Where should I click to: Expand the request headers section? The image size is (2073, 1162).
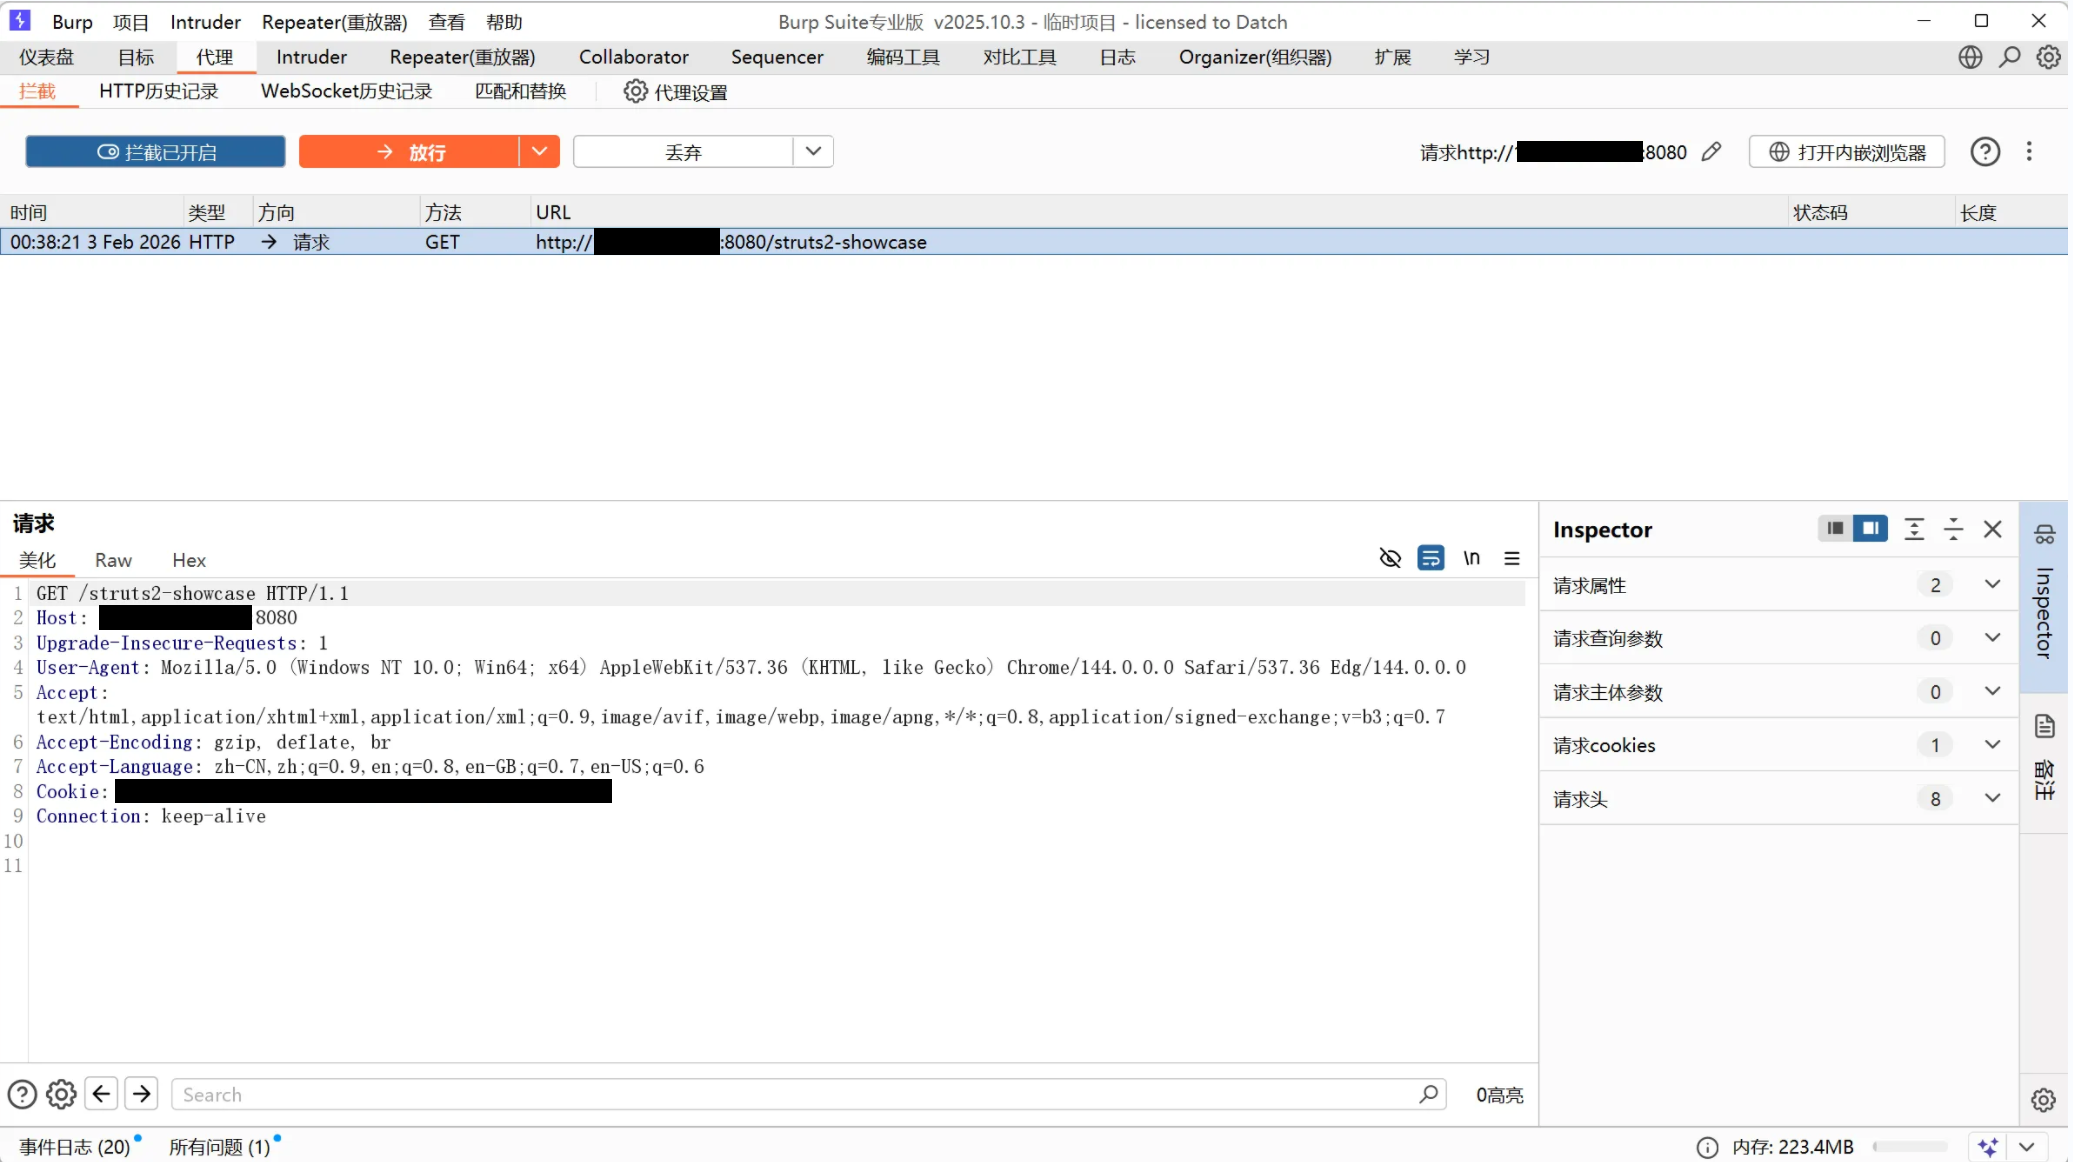1779,799
